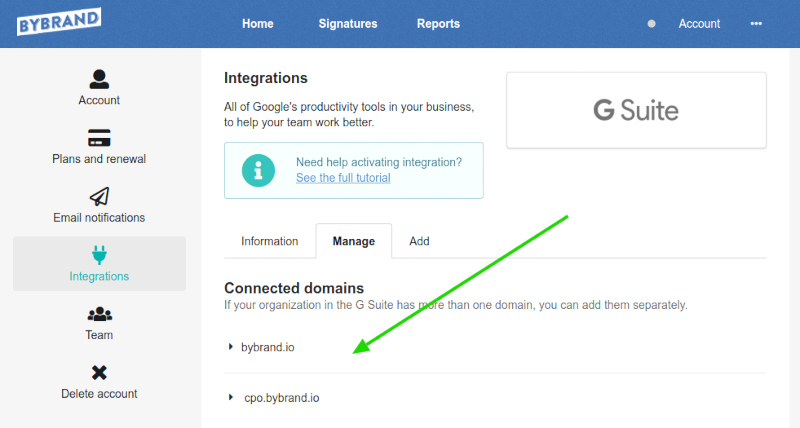Open Signatures in top navigation
The image size is (800, 428).
(x=348, y=23)
